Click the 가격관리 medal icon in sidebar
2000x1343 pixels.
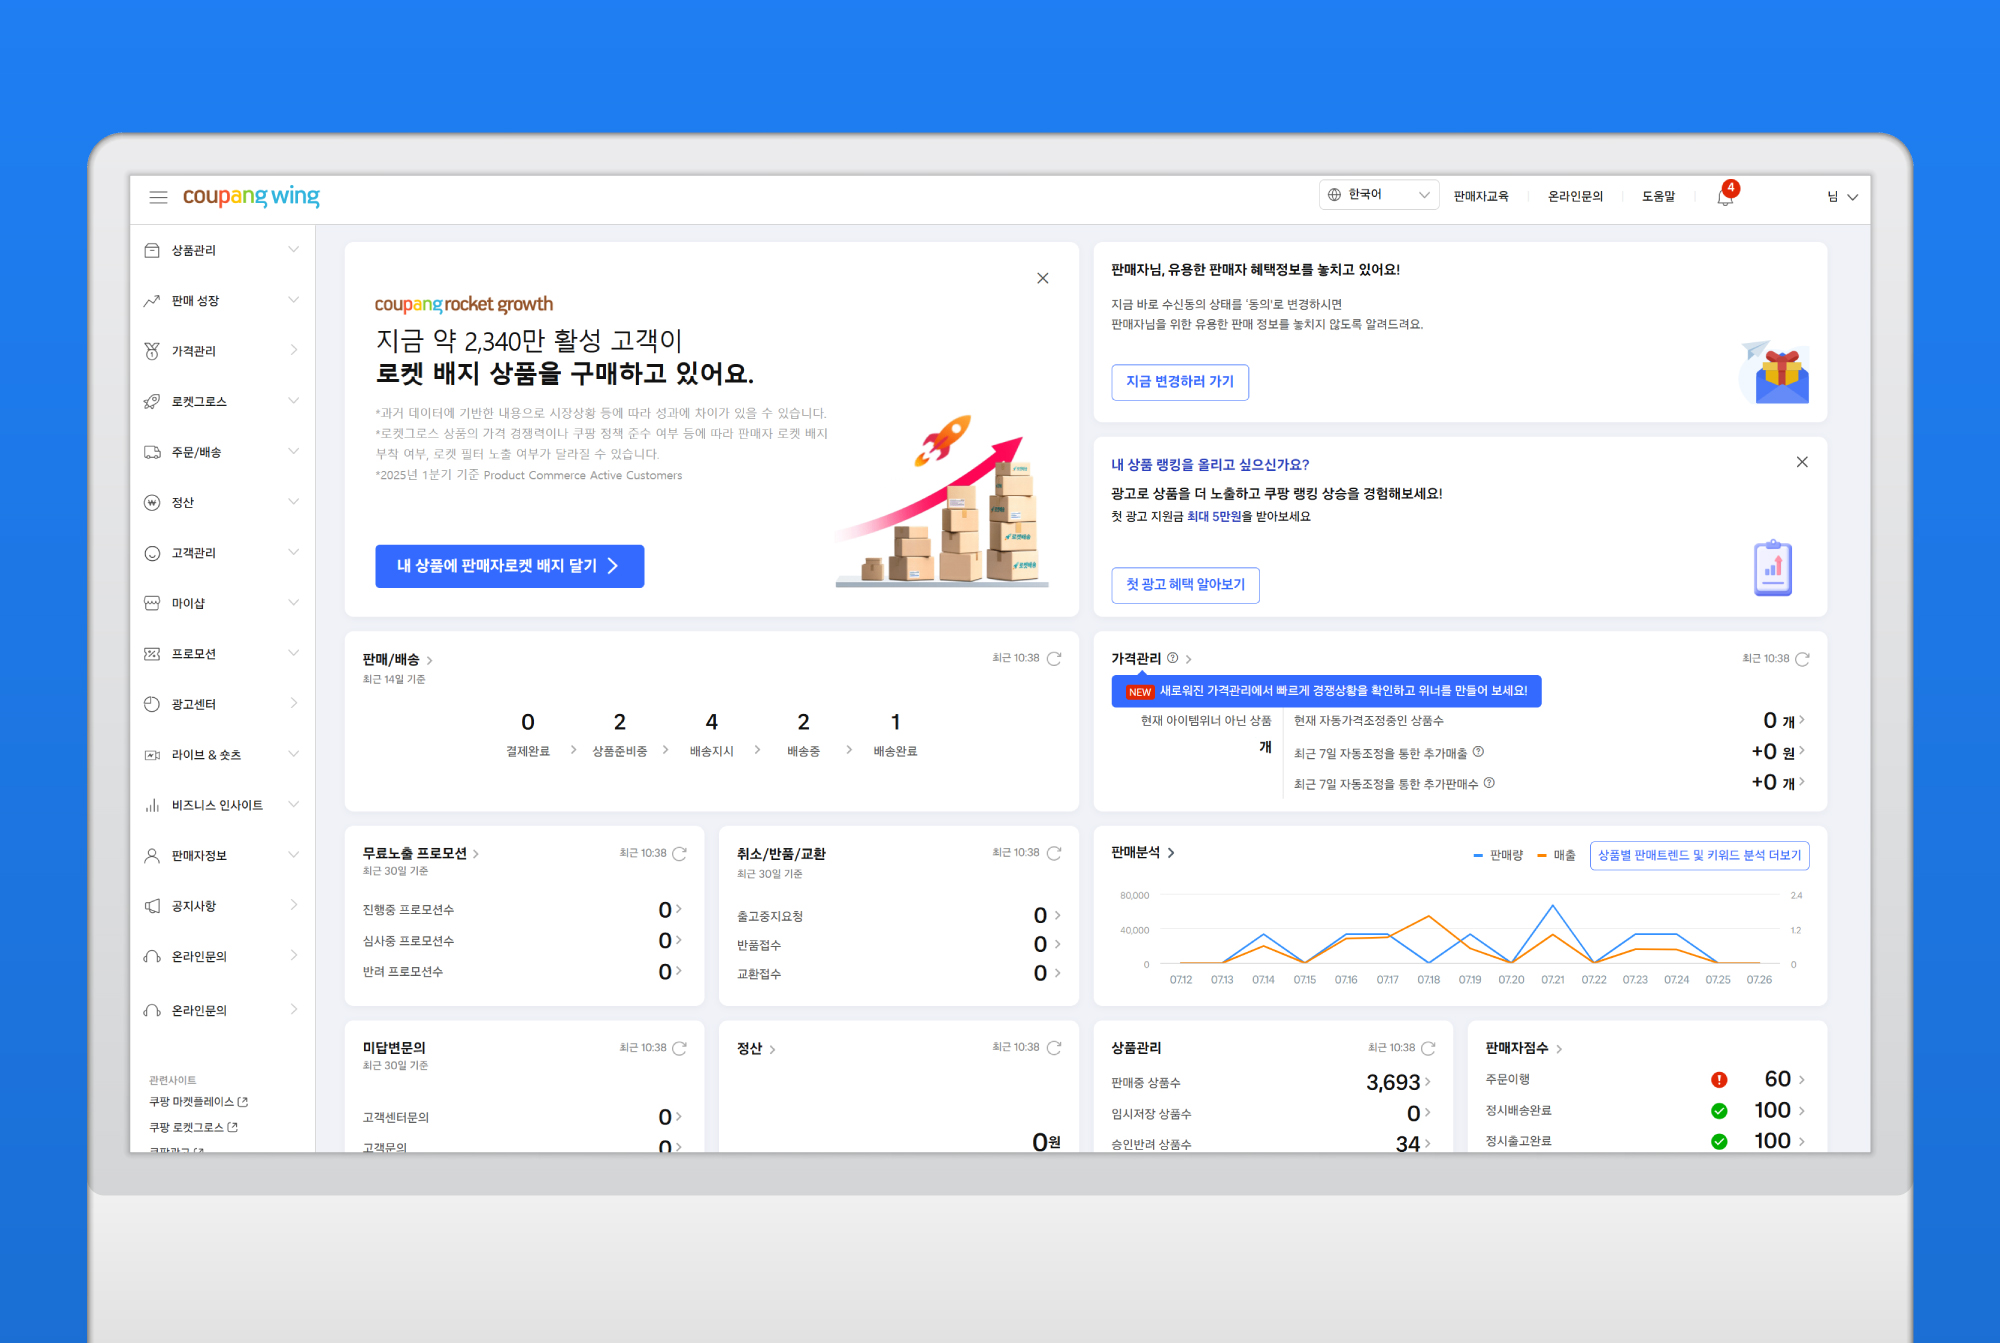click(x=152, y=351)
